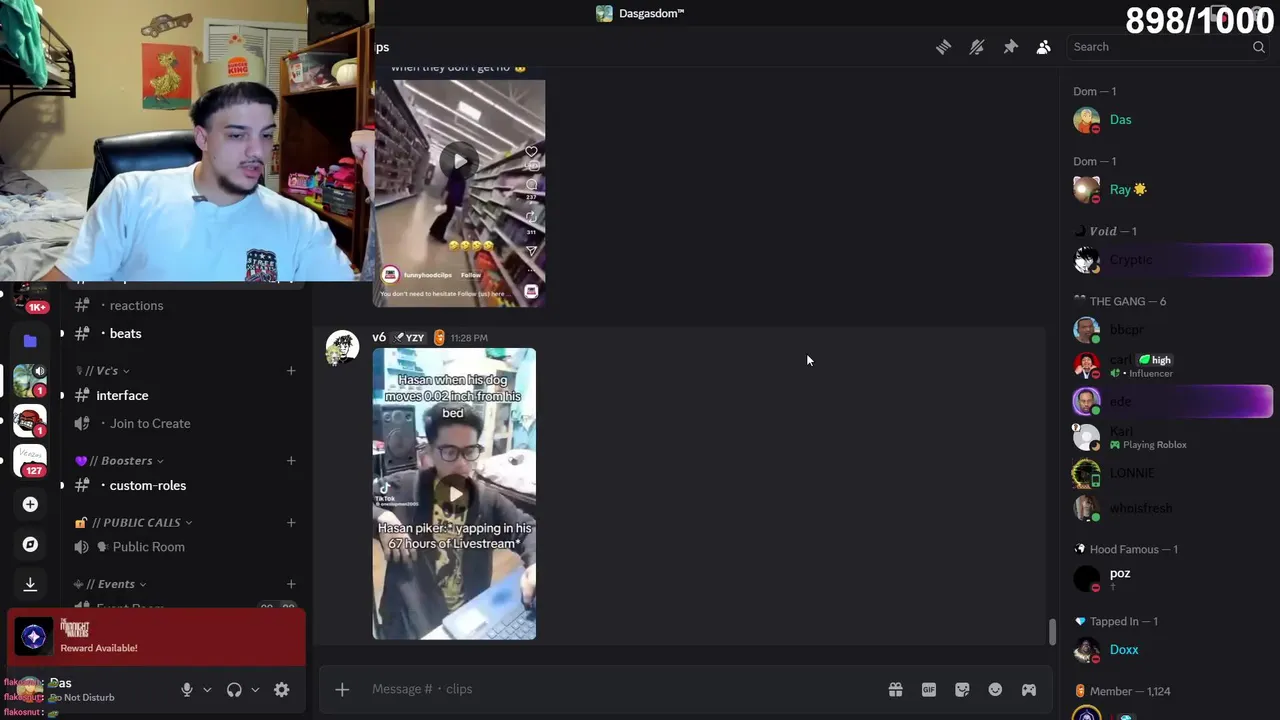Click the plus attach button in message bar
Viewport: 1280px width, 720px height.
342,689
